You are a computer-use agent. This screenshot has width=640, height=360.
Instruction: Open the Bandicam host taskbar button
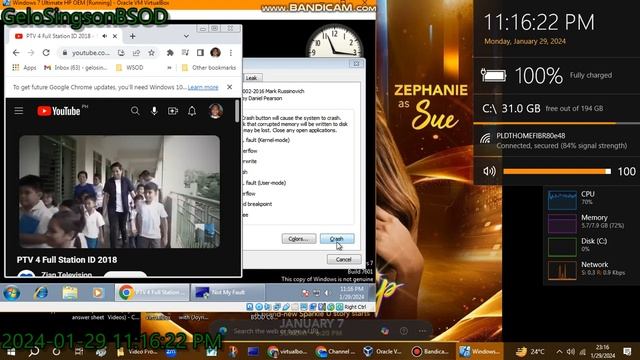[x=430, y=351]
